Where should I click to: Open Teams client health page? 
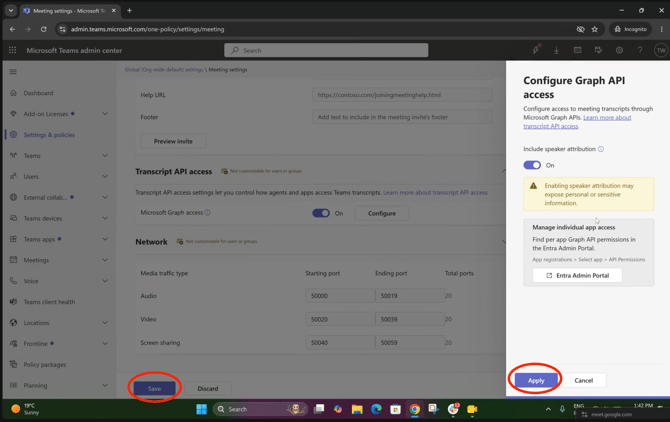pos(49,302)
